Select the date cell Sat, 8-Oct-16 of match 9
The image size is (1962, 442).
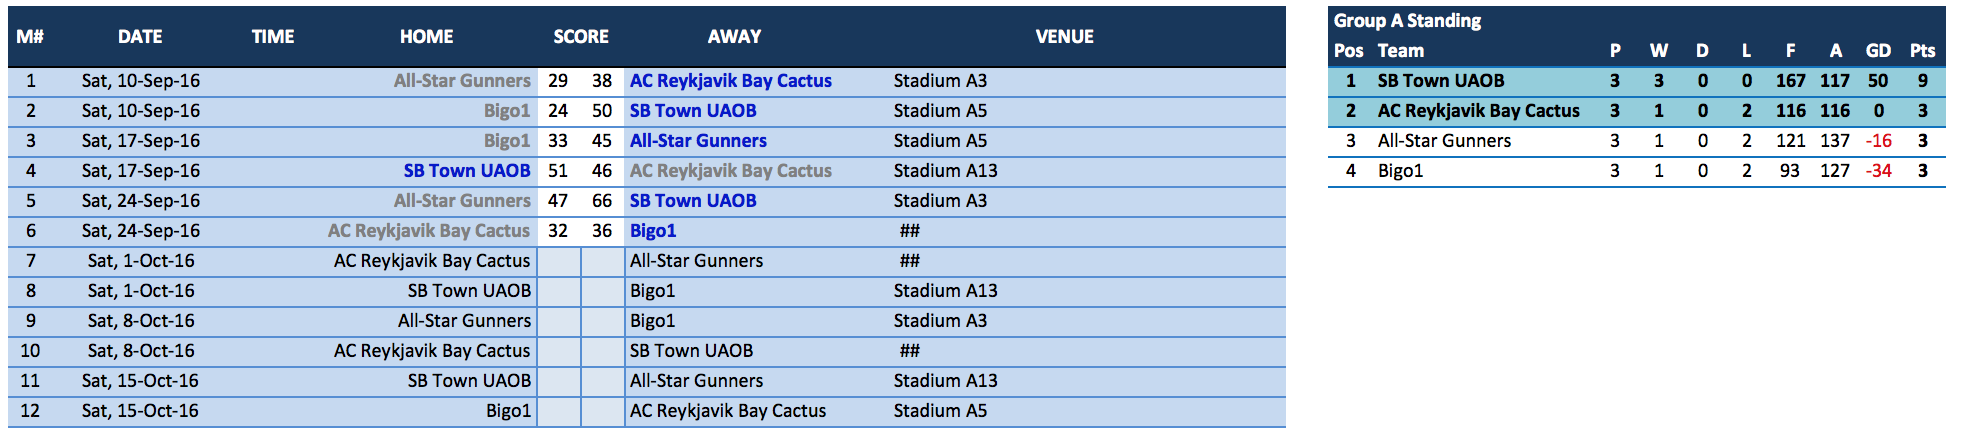[x=141, y=321]
